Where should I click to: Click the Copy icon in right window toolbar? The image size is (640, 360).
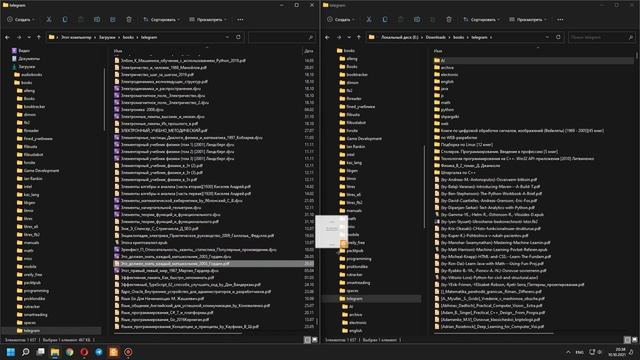tap(385, 20)
